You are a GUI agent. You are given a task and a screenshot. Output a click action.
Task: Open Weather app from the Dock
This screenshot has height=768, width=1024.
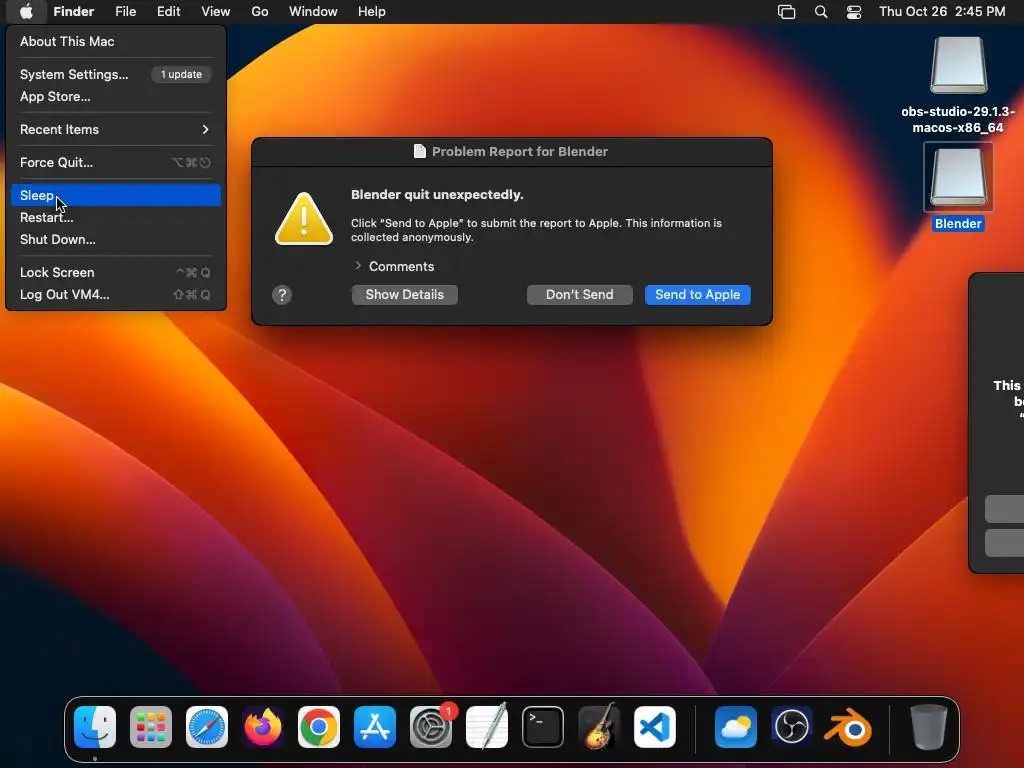pos(736,727)
